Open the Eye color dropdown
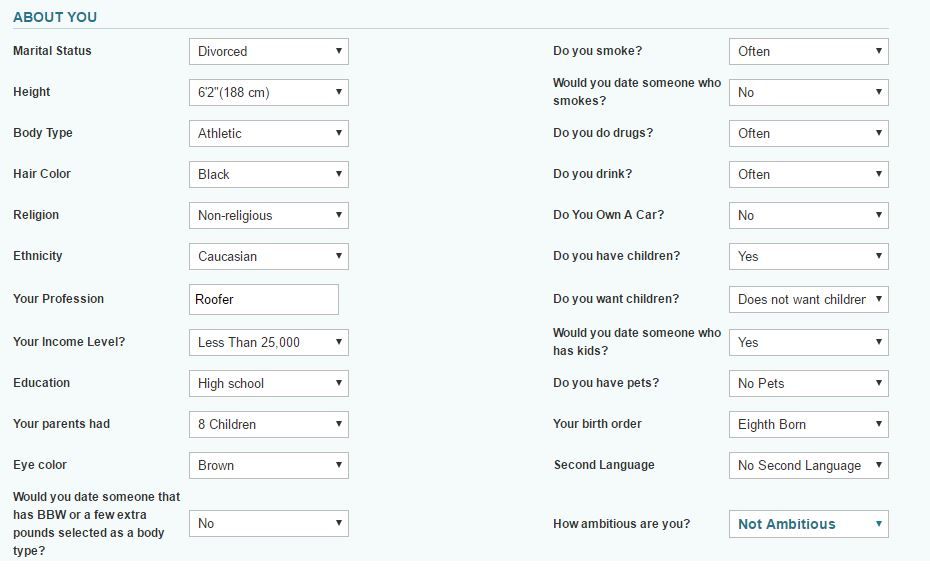The width and height of the screenshot is (930, 571). tap(269, 465)
